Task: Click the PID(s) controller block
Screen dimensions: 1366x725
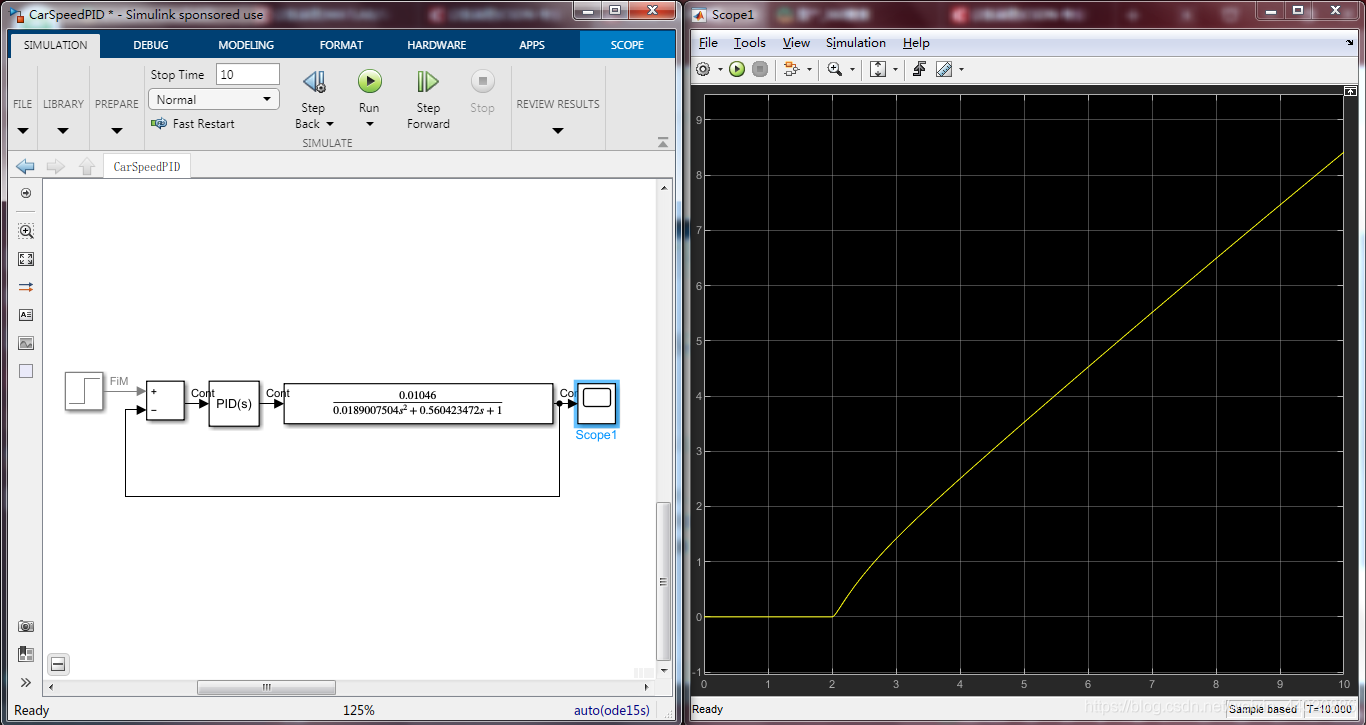Action: [x=234, y=404]
